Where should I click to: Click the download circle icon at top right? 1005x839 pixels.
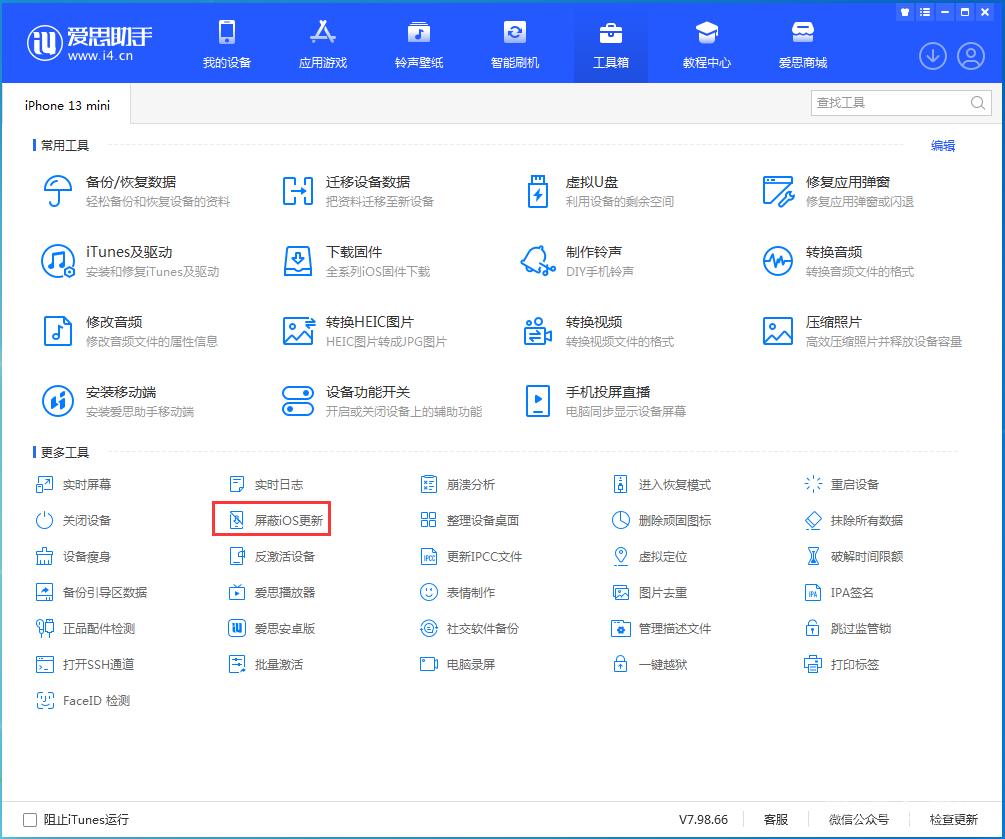tap(932, 57)
